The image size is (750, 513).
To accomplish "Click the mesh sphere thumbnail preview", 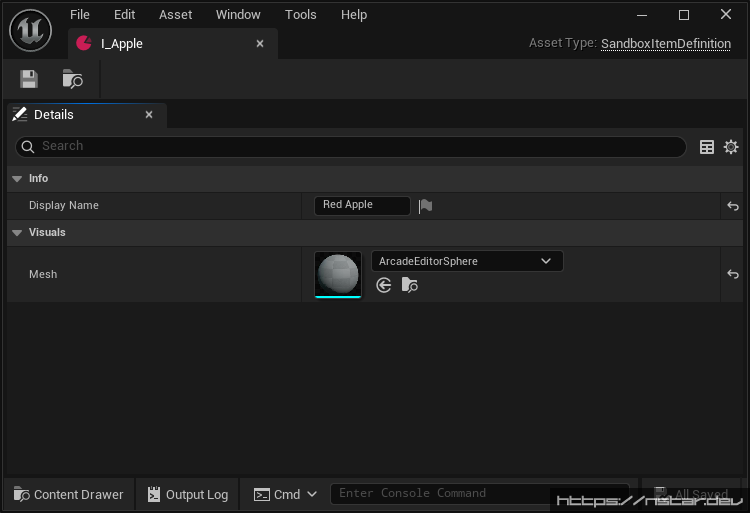I will point(338,274).
